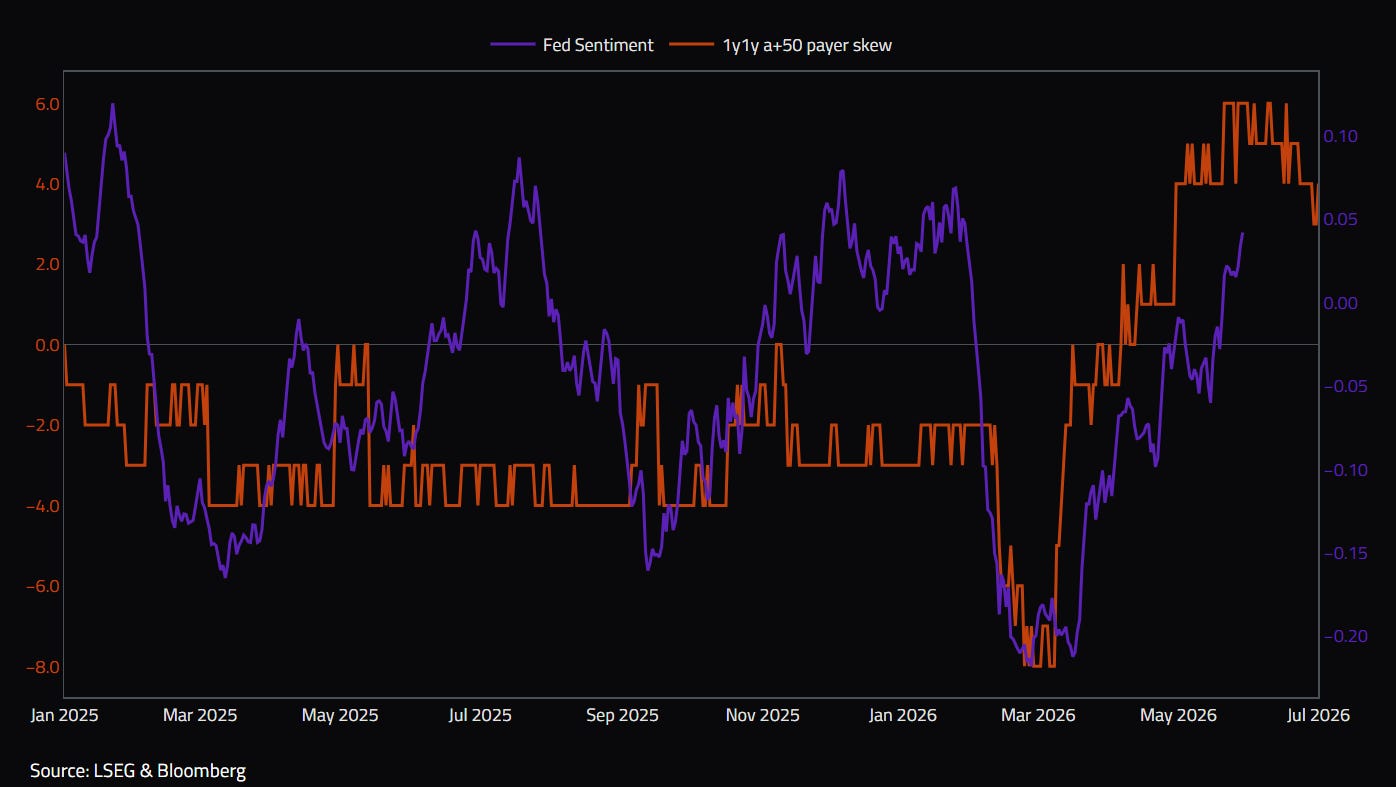Click the purple 0.05 right axis tick label
The width and height of the screenshot is (1396, 787).
pyautogui.click(x=1341, y=219)
